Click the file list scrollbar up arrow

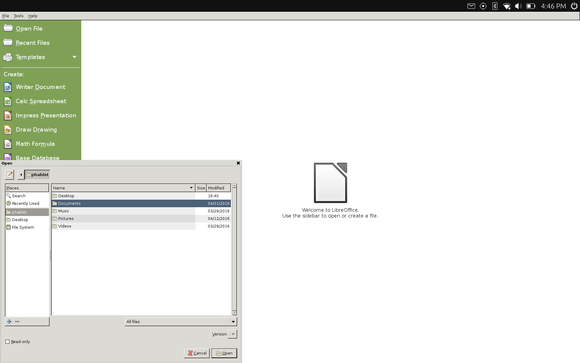(234, 186)
